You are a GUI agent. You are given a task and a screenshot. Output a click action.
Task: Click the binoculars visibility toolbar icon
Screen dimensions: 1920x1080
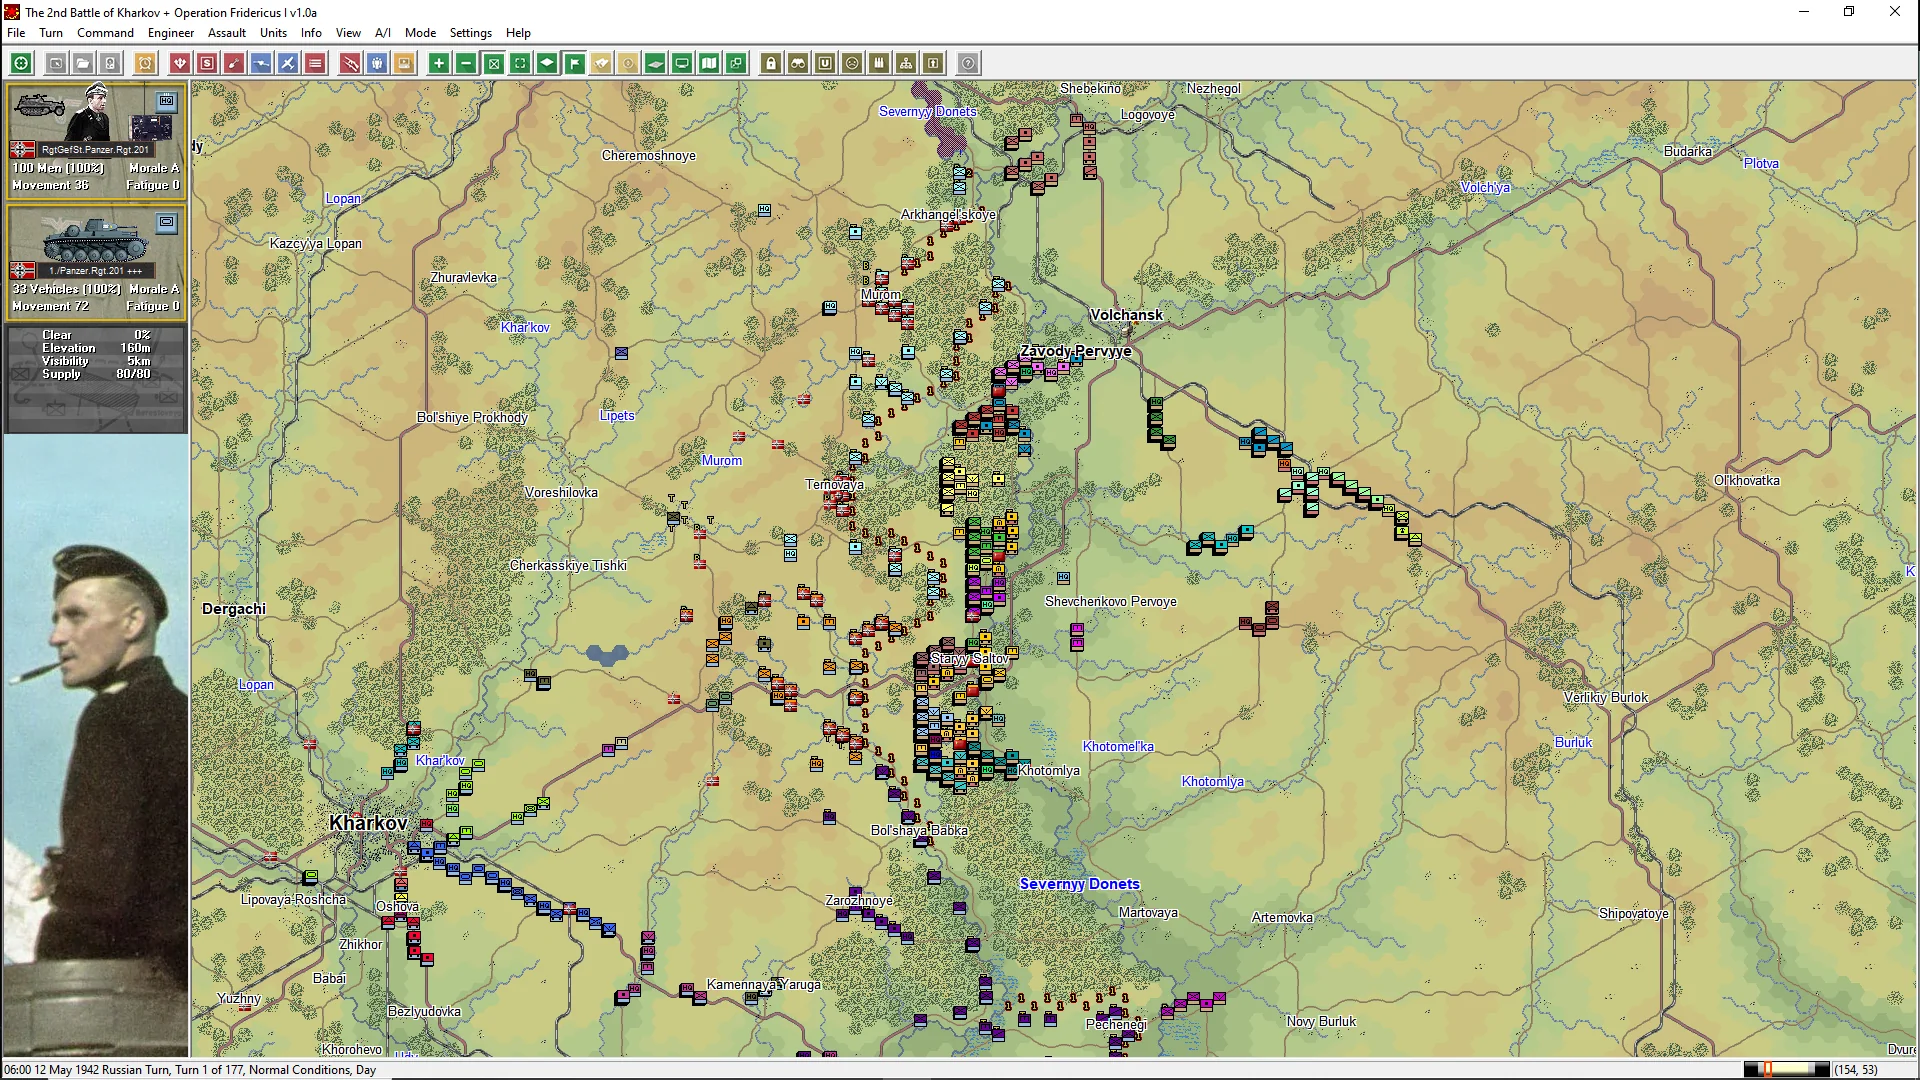pyautogui.click(x=798, y=63)
